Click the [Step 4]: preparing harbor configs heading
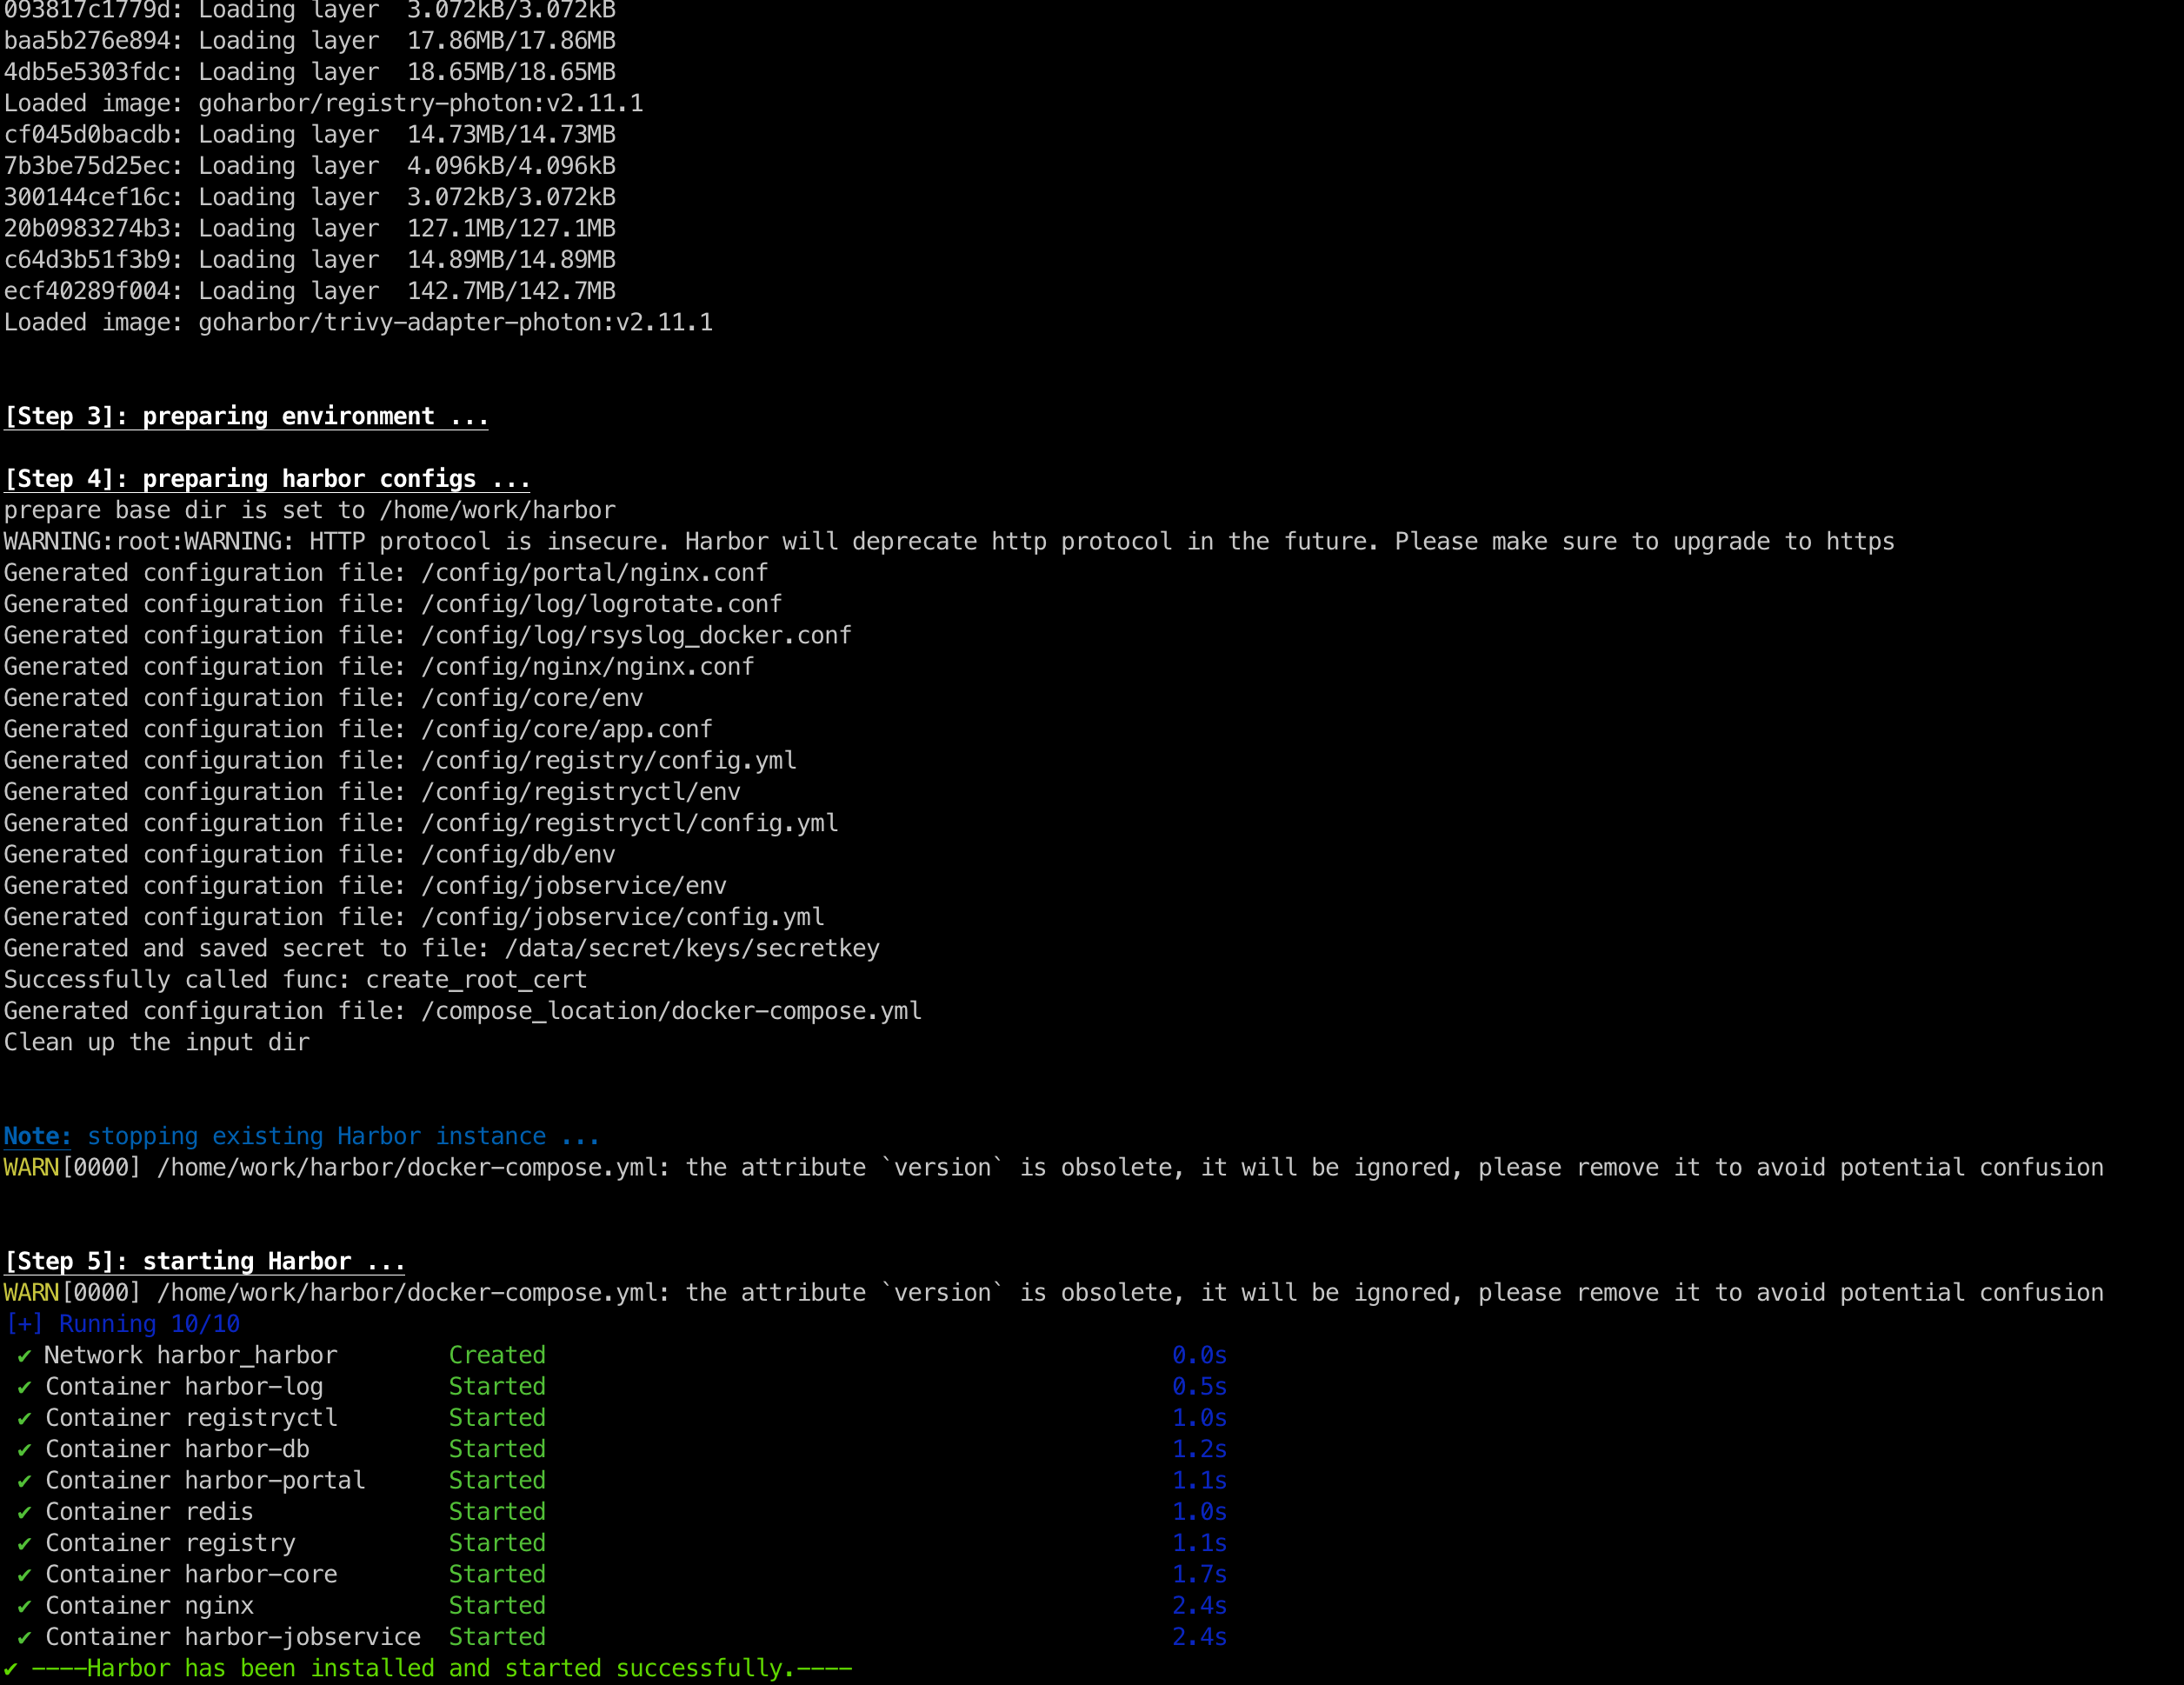 click(267, 479)
